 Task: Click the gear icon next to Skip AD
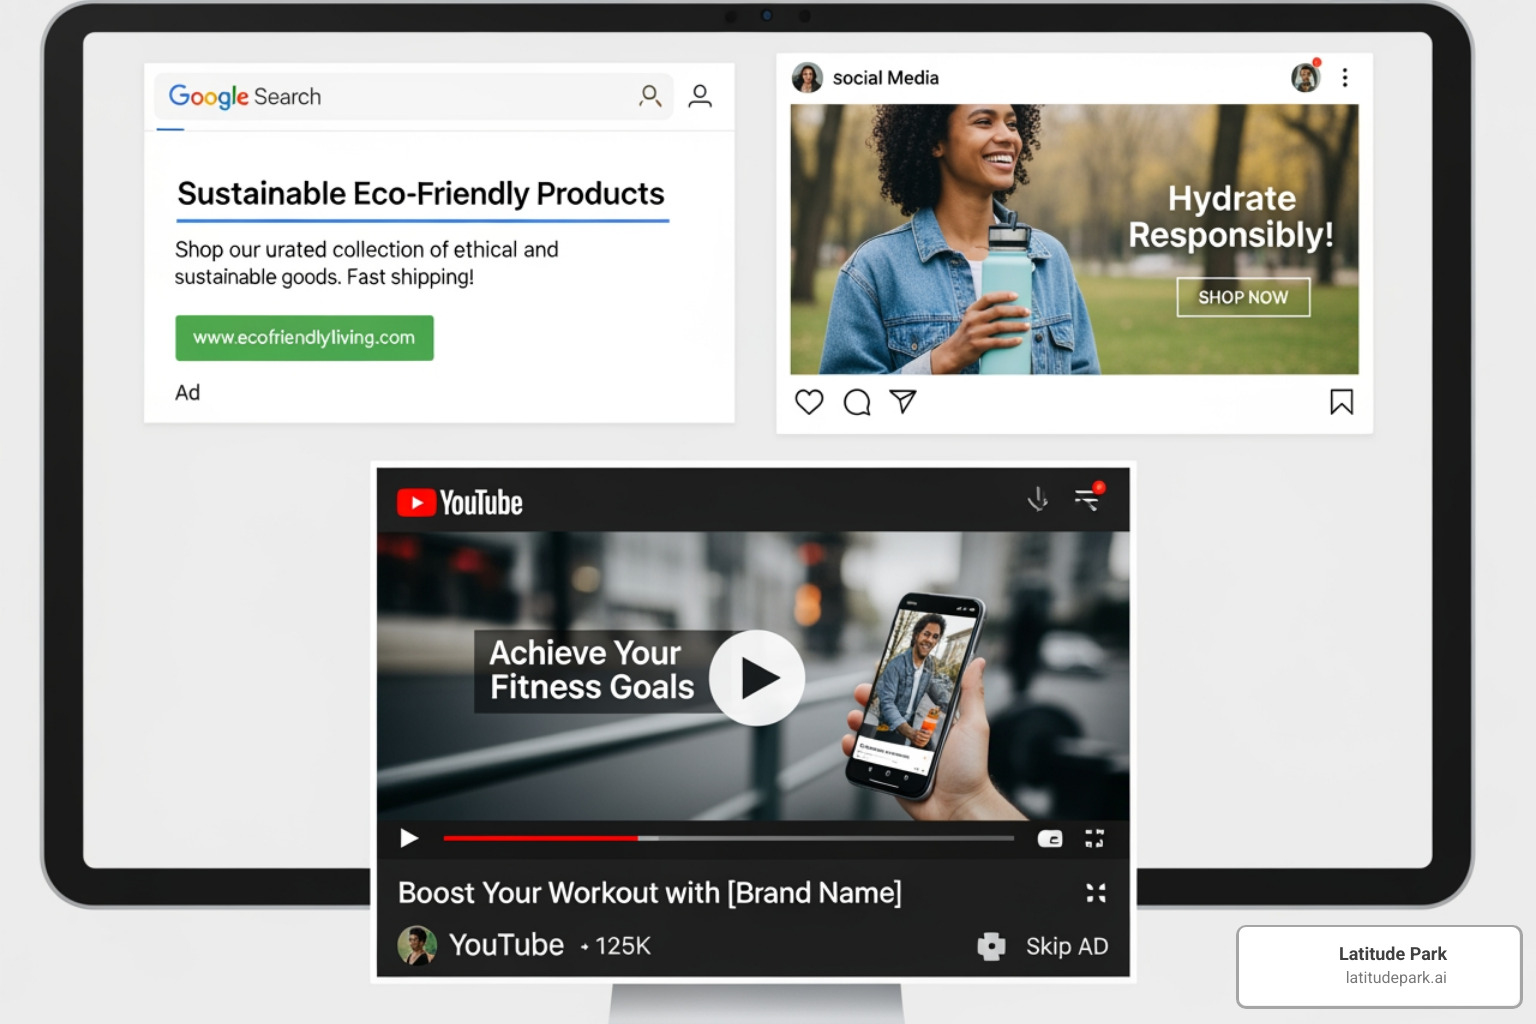[x=989, y=946]
